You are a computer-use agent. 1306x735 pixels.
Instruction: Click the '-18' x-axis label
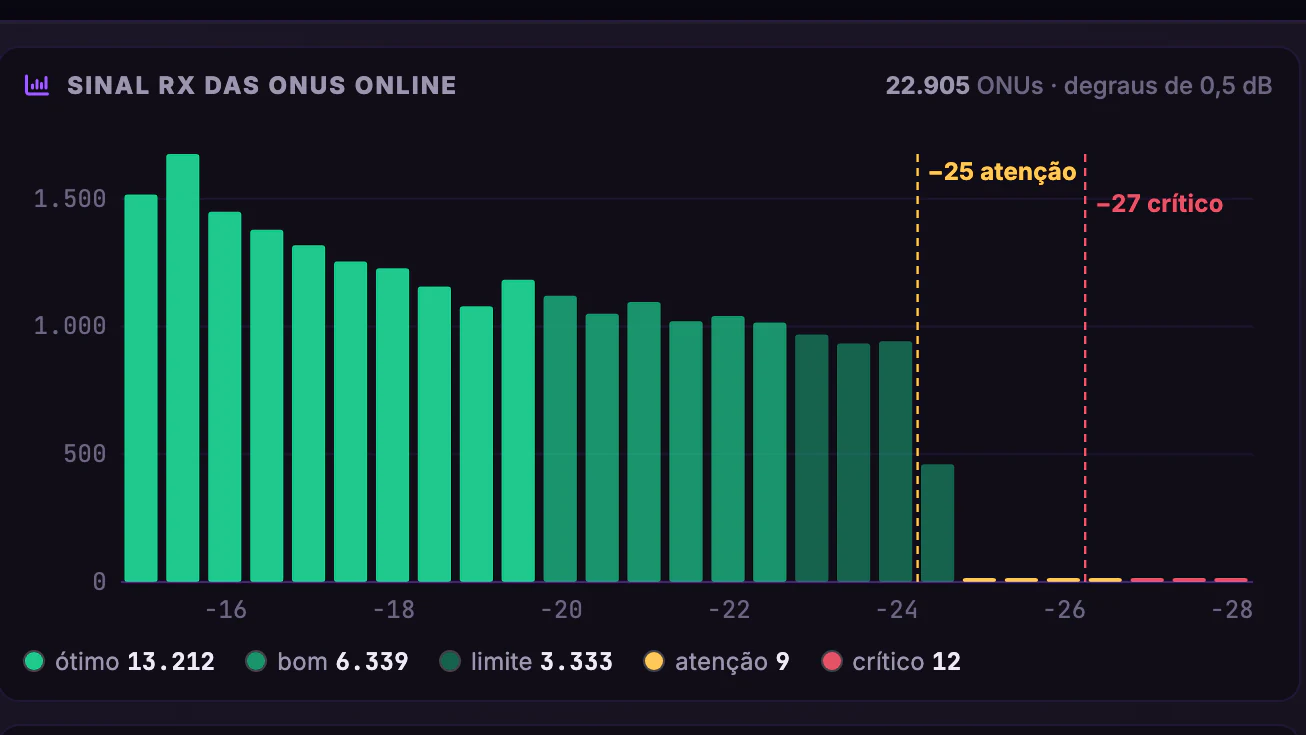pyautogui.click(x=393, y=610)
